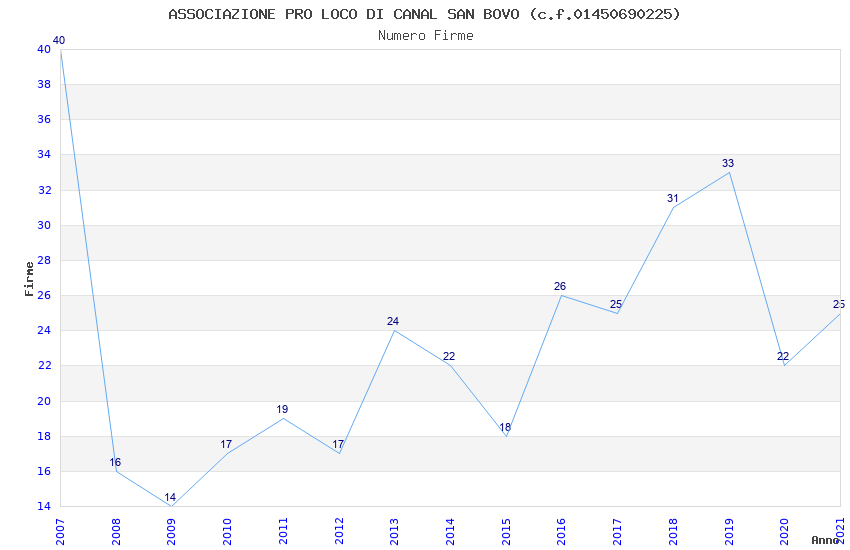850x550 pixels.
Task: Click the data label 22 for year 2020
Action: [x=783, y=356]
